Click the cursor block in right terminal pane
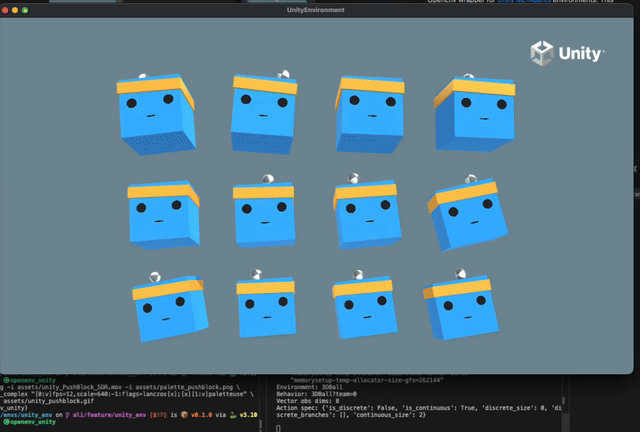The width and height of the screenshot is (640, 432). [278, 428]
